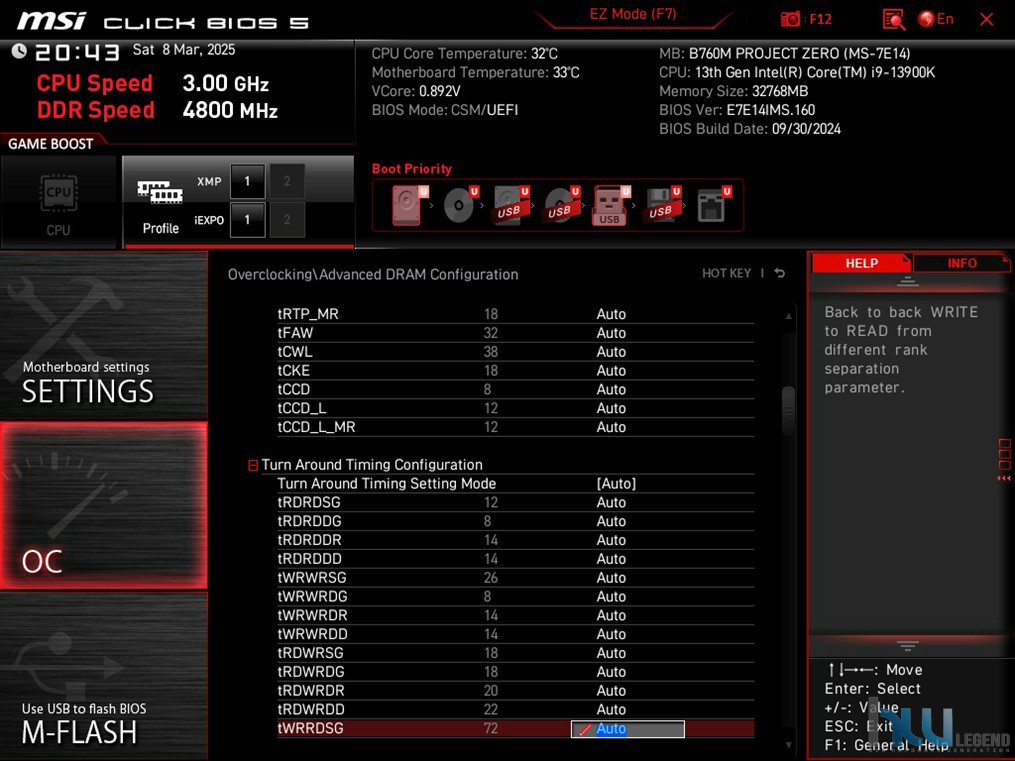Viewport: 1015px width, 761px height.
Task: Click the CPU Speed label
Action: [95, 83]
